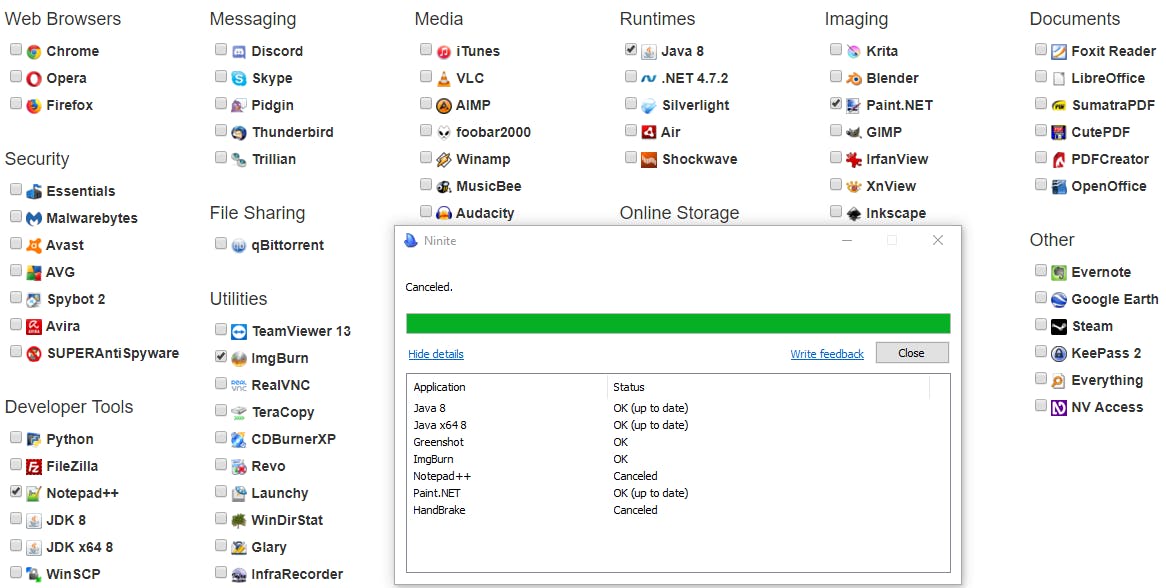Uncheck the Paint.NET checkbox
Viewport: 1166px width, 588px height.
[836, 103]
